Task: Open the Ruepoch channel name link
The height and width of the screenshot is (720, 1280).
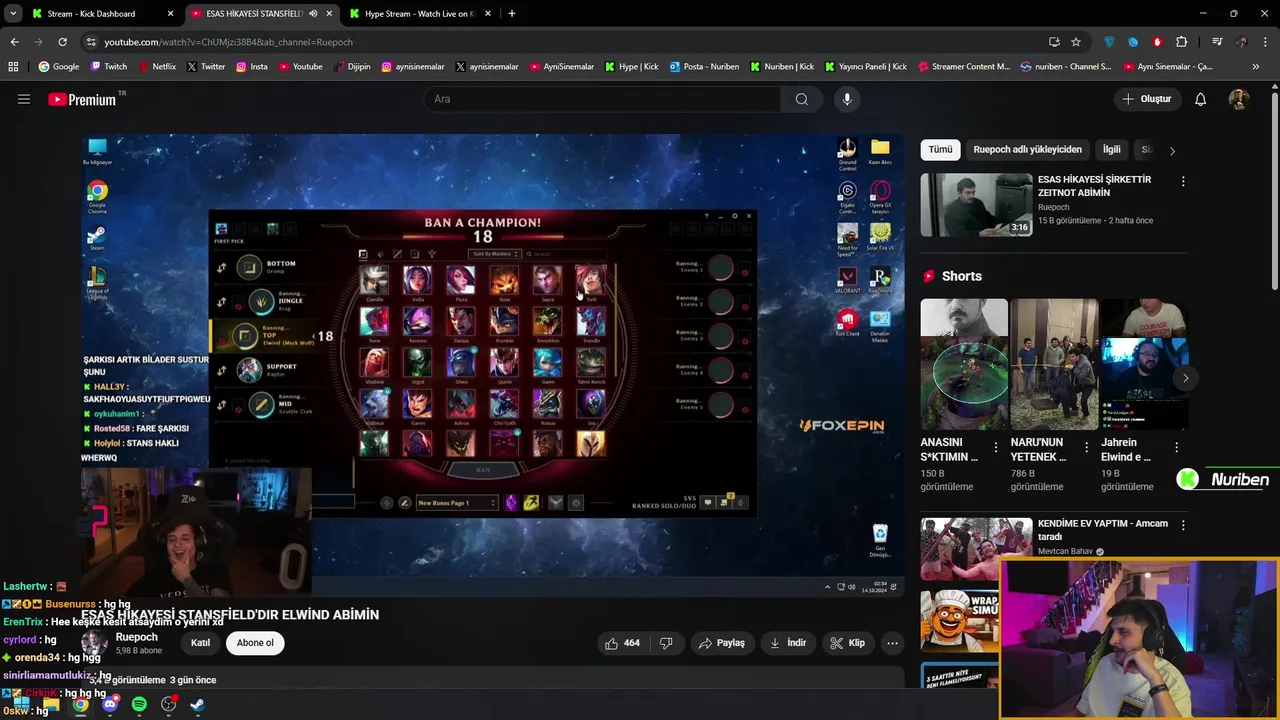Action: [x=136, y=637]
